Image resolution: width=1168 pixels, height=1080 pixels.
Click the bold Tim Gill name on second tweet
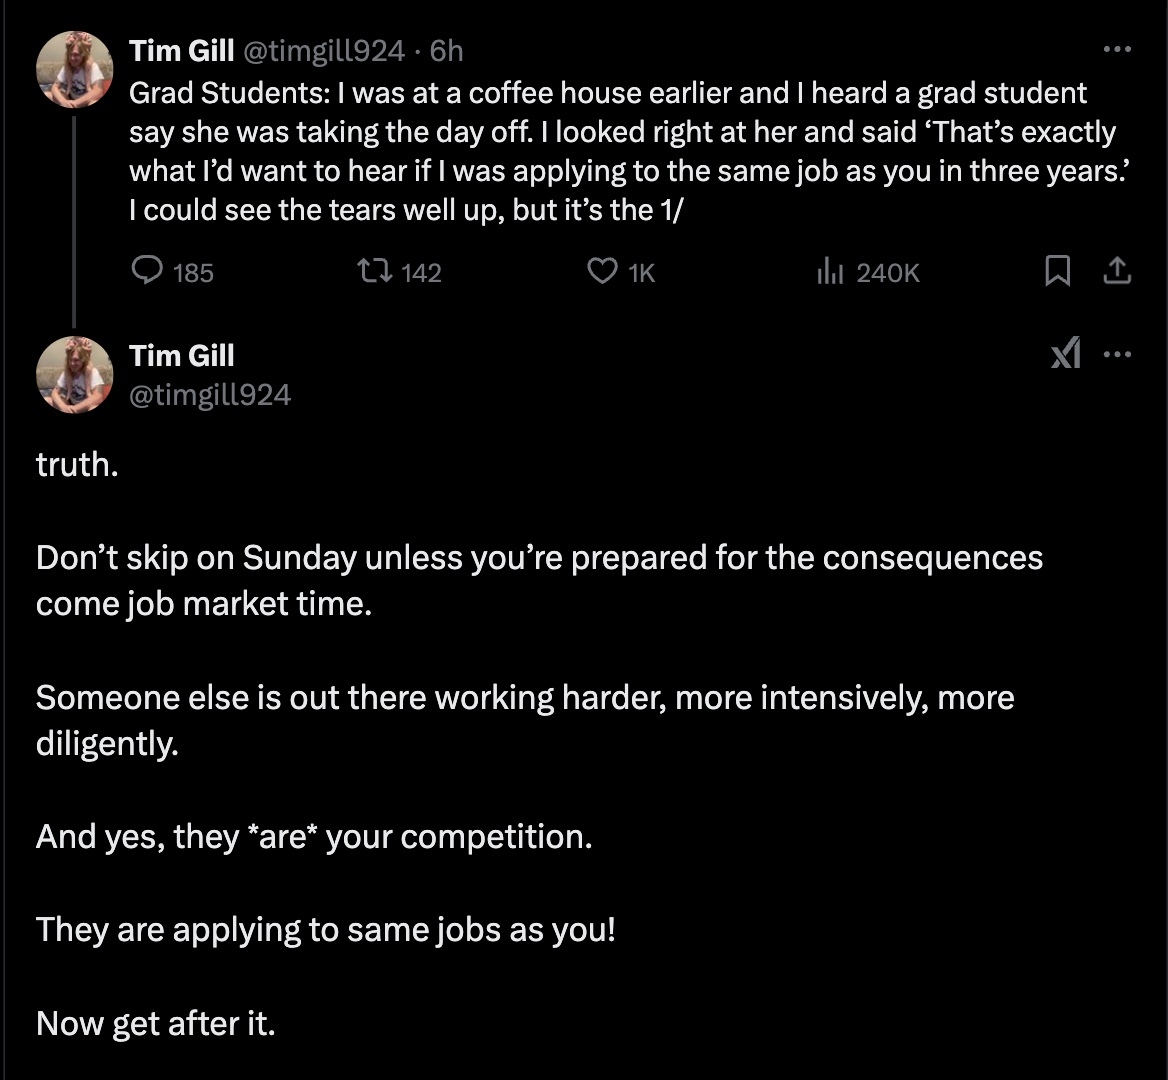point(182,355)
